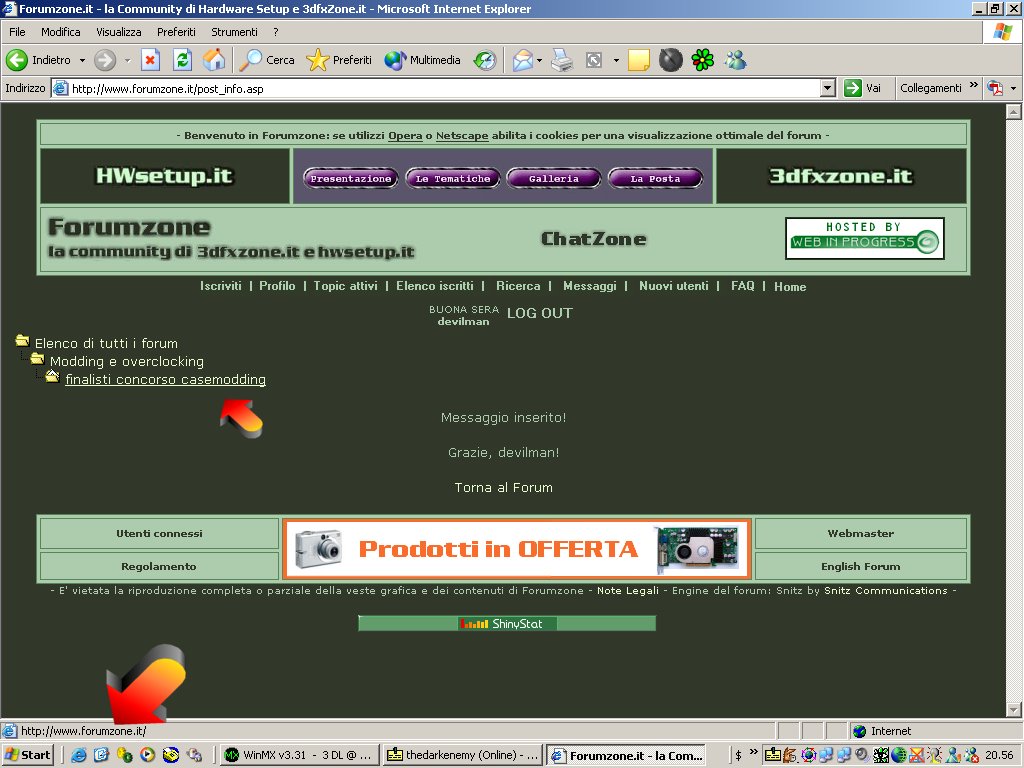Stop page loading with red X icon
Image resolution: width=1024 pixels, height=768 pixels.
click(x=150, y=60)
